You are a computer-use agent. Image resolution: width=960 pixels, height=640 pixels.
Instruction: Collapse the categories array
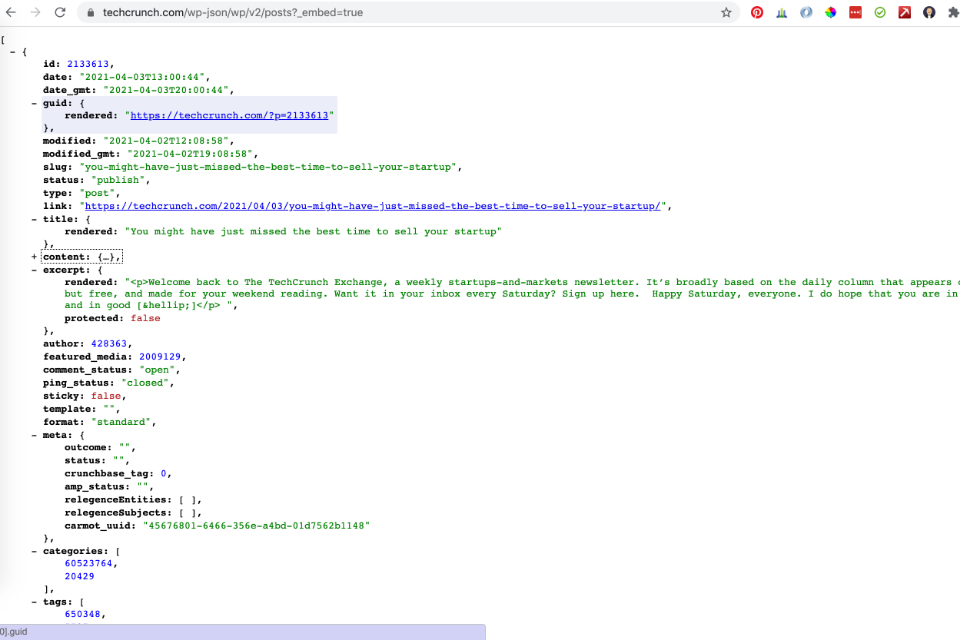tap(34, 551)
